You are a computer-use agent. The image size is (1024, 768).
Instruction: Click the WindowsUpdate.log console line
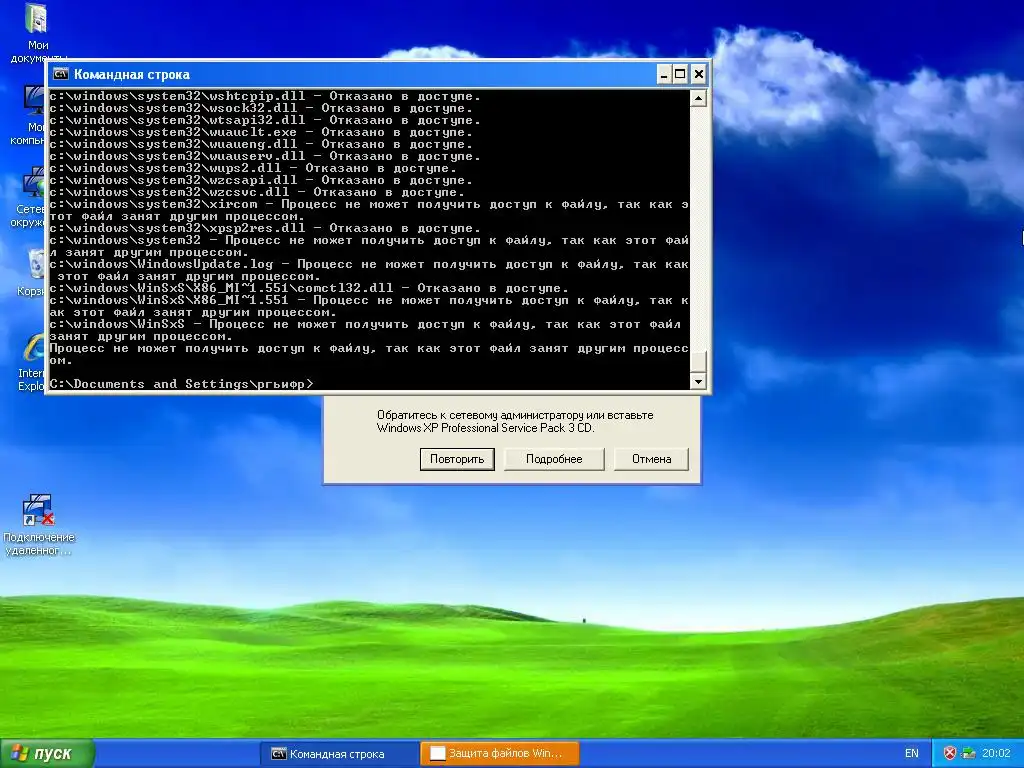[x=369, y=270]
